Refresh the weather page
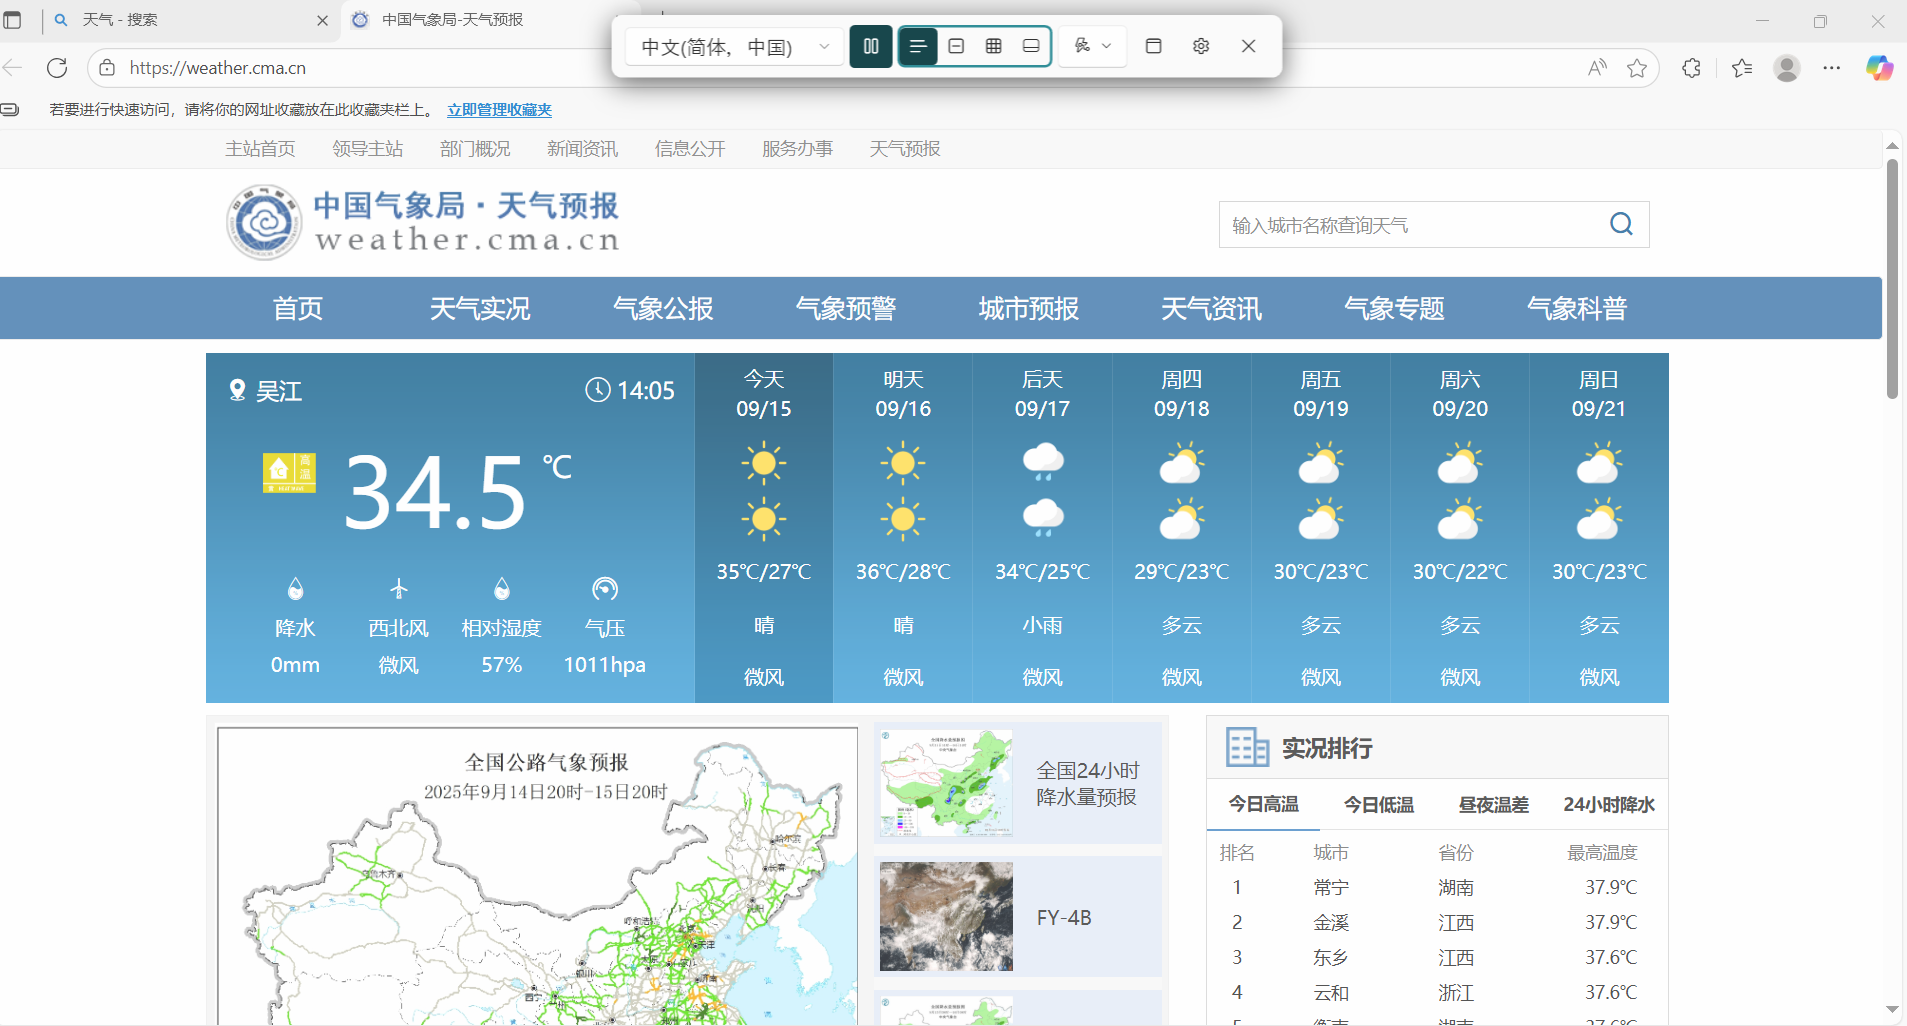The height and width of the screenshot is (1026, 1907). pos(57,68)
